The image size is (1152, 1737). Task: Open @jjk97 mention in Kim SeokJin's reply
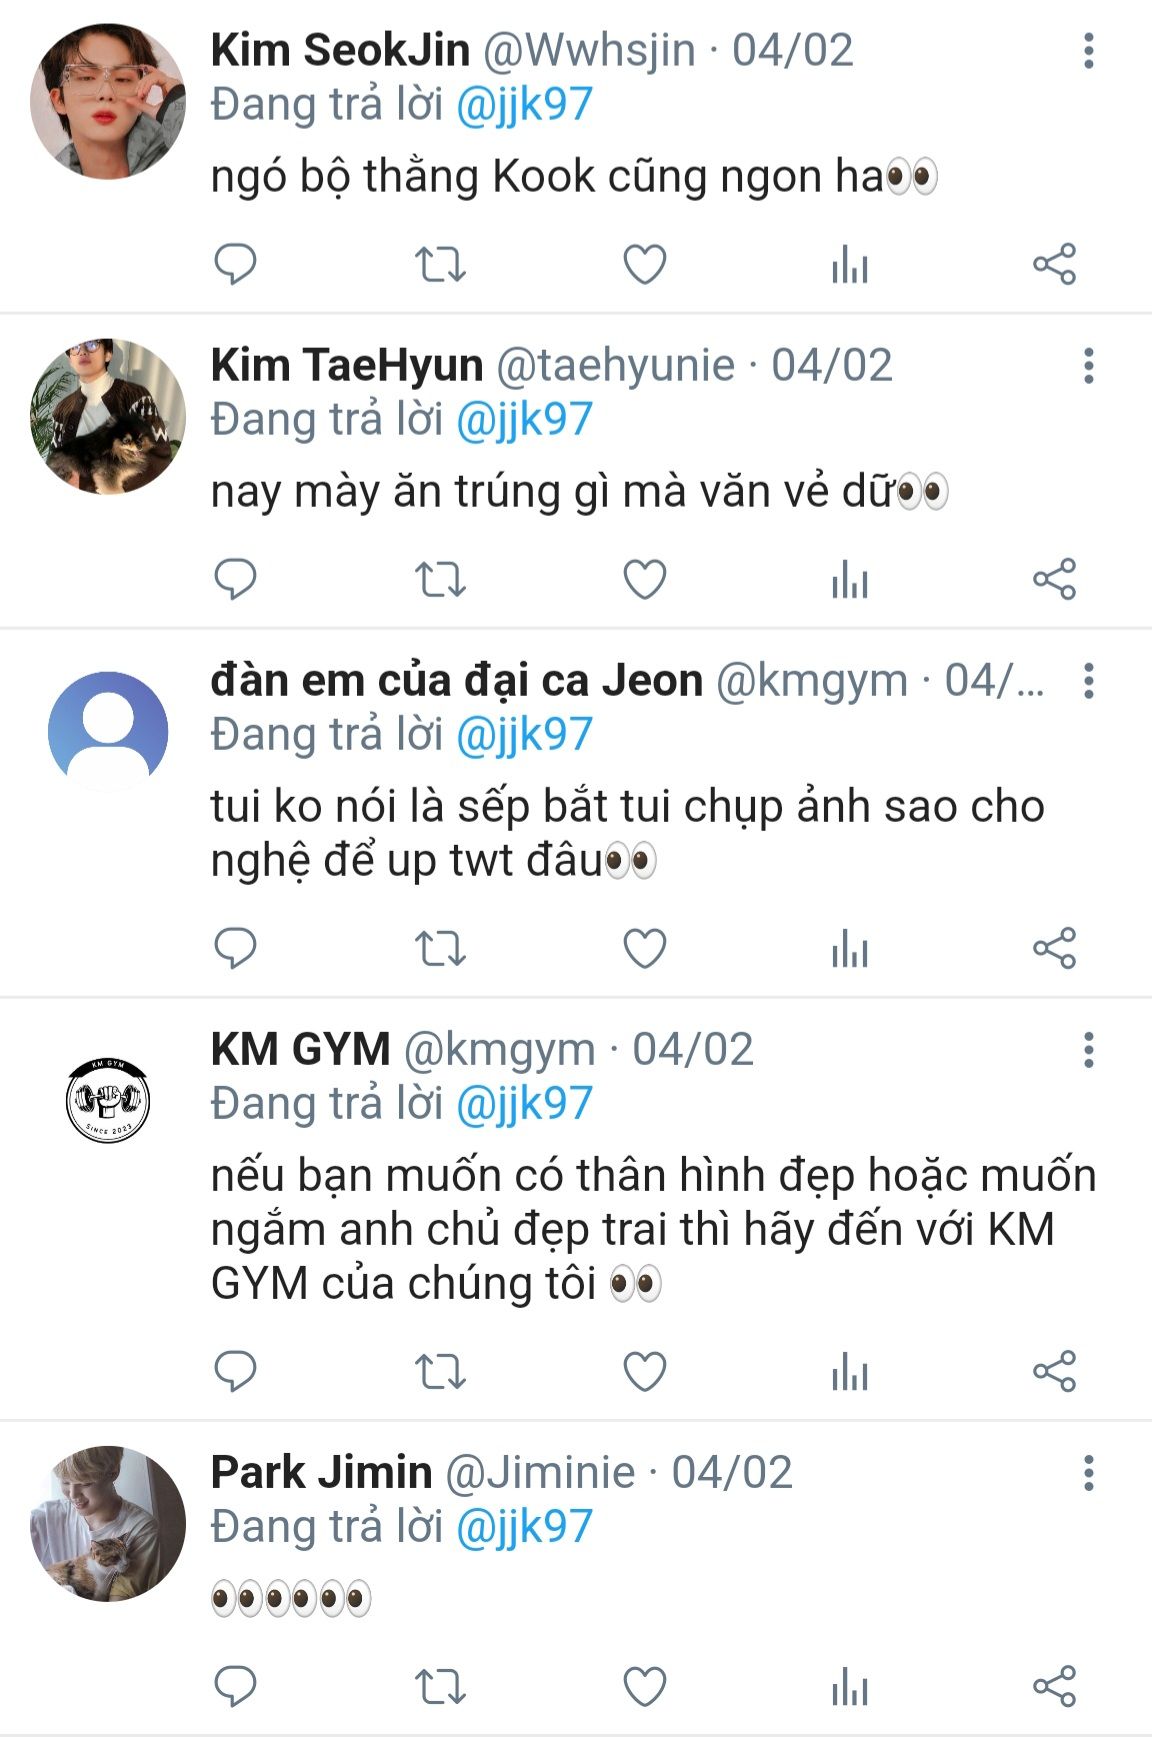click(525, 106)
